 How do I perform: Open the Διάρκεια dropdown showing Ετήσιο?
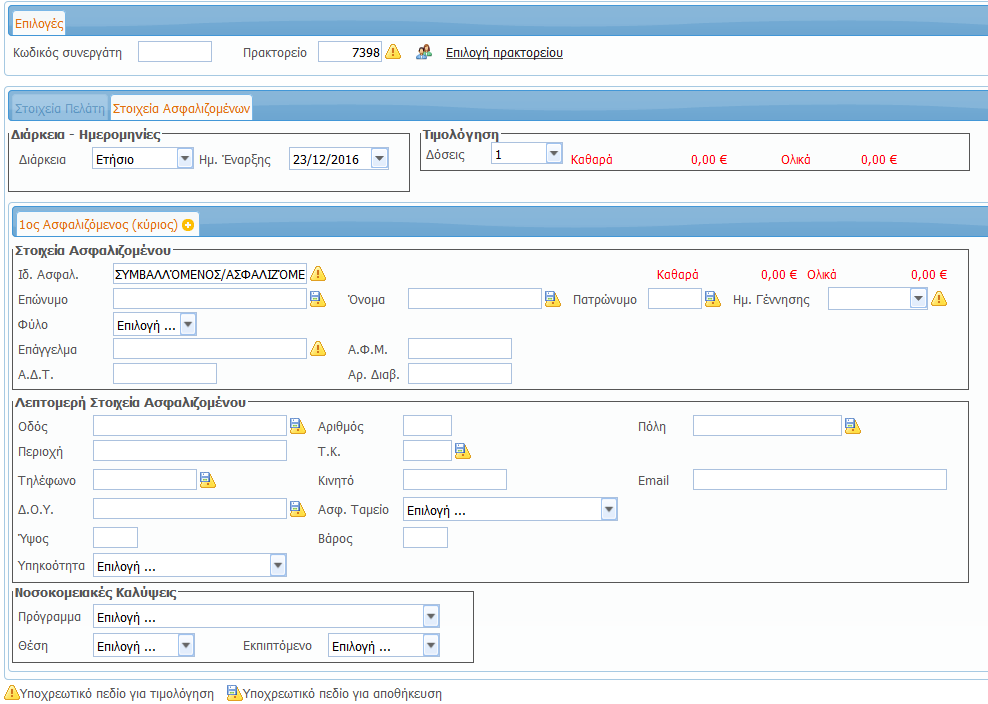point(185,158)
